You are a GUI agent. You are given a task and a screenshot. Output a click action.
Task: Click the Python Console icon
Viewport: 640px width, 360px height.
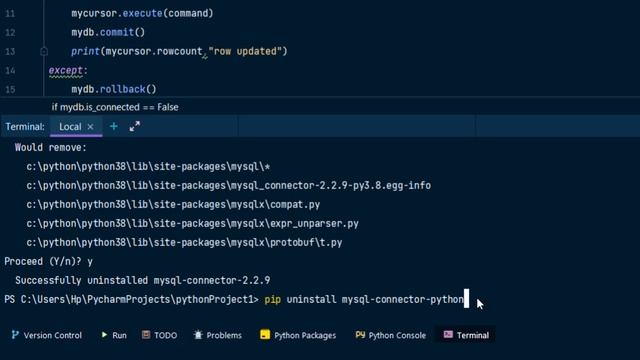coord(360,335)
